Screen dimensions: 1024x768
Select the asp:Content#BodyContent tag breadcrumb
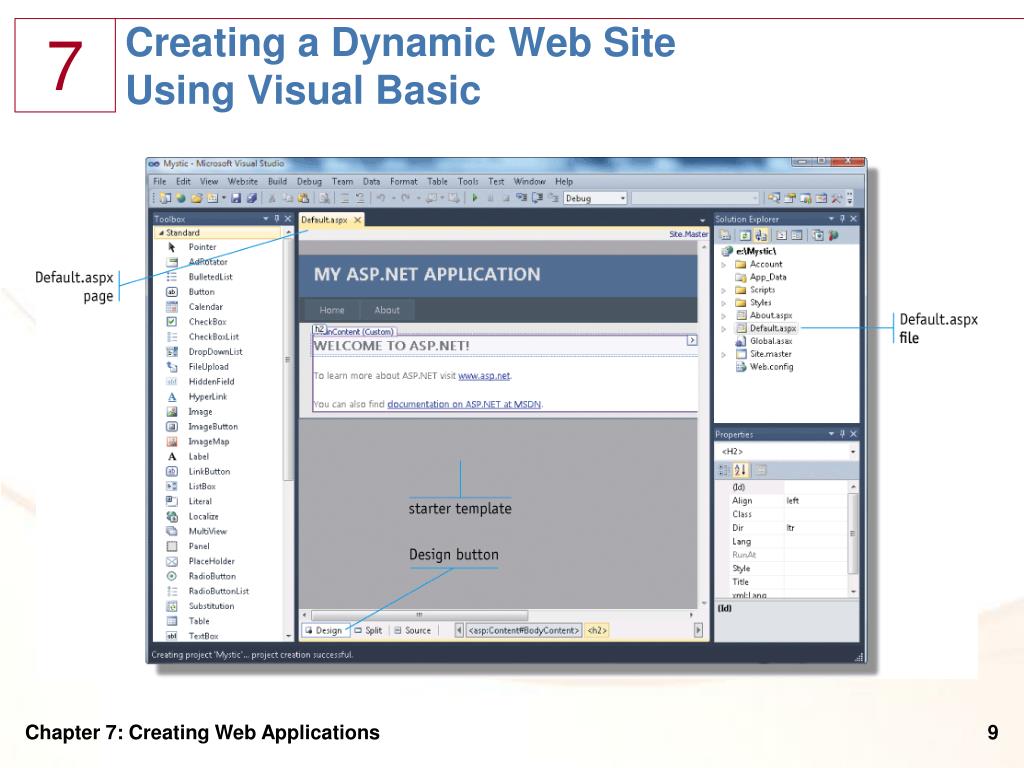(524, 630)
